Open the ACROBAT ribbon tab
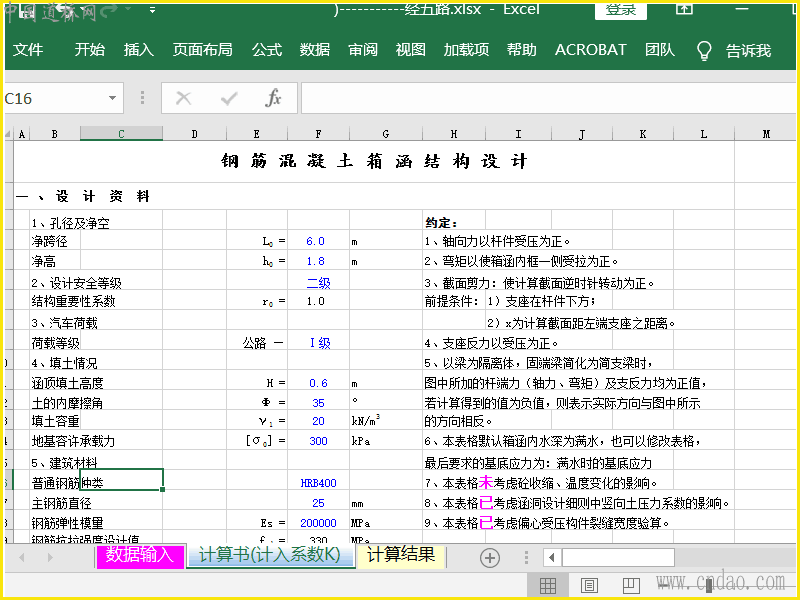The width and height of the screenshot is (800, 600). click(590, 50)
